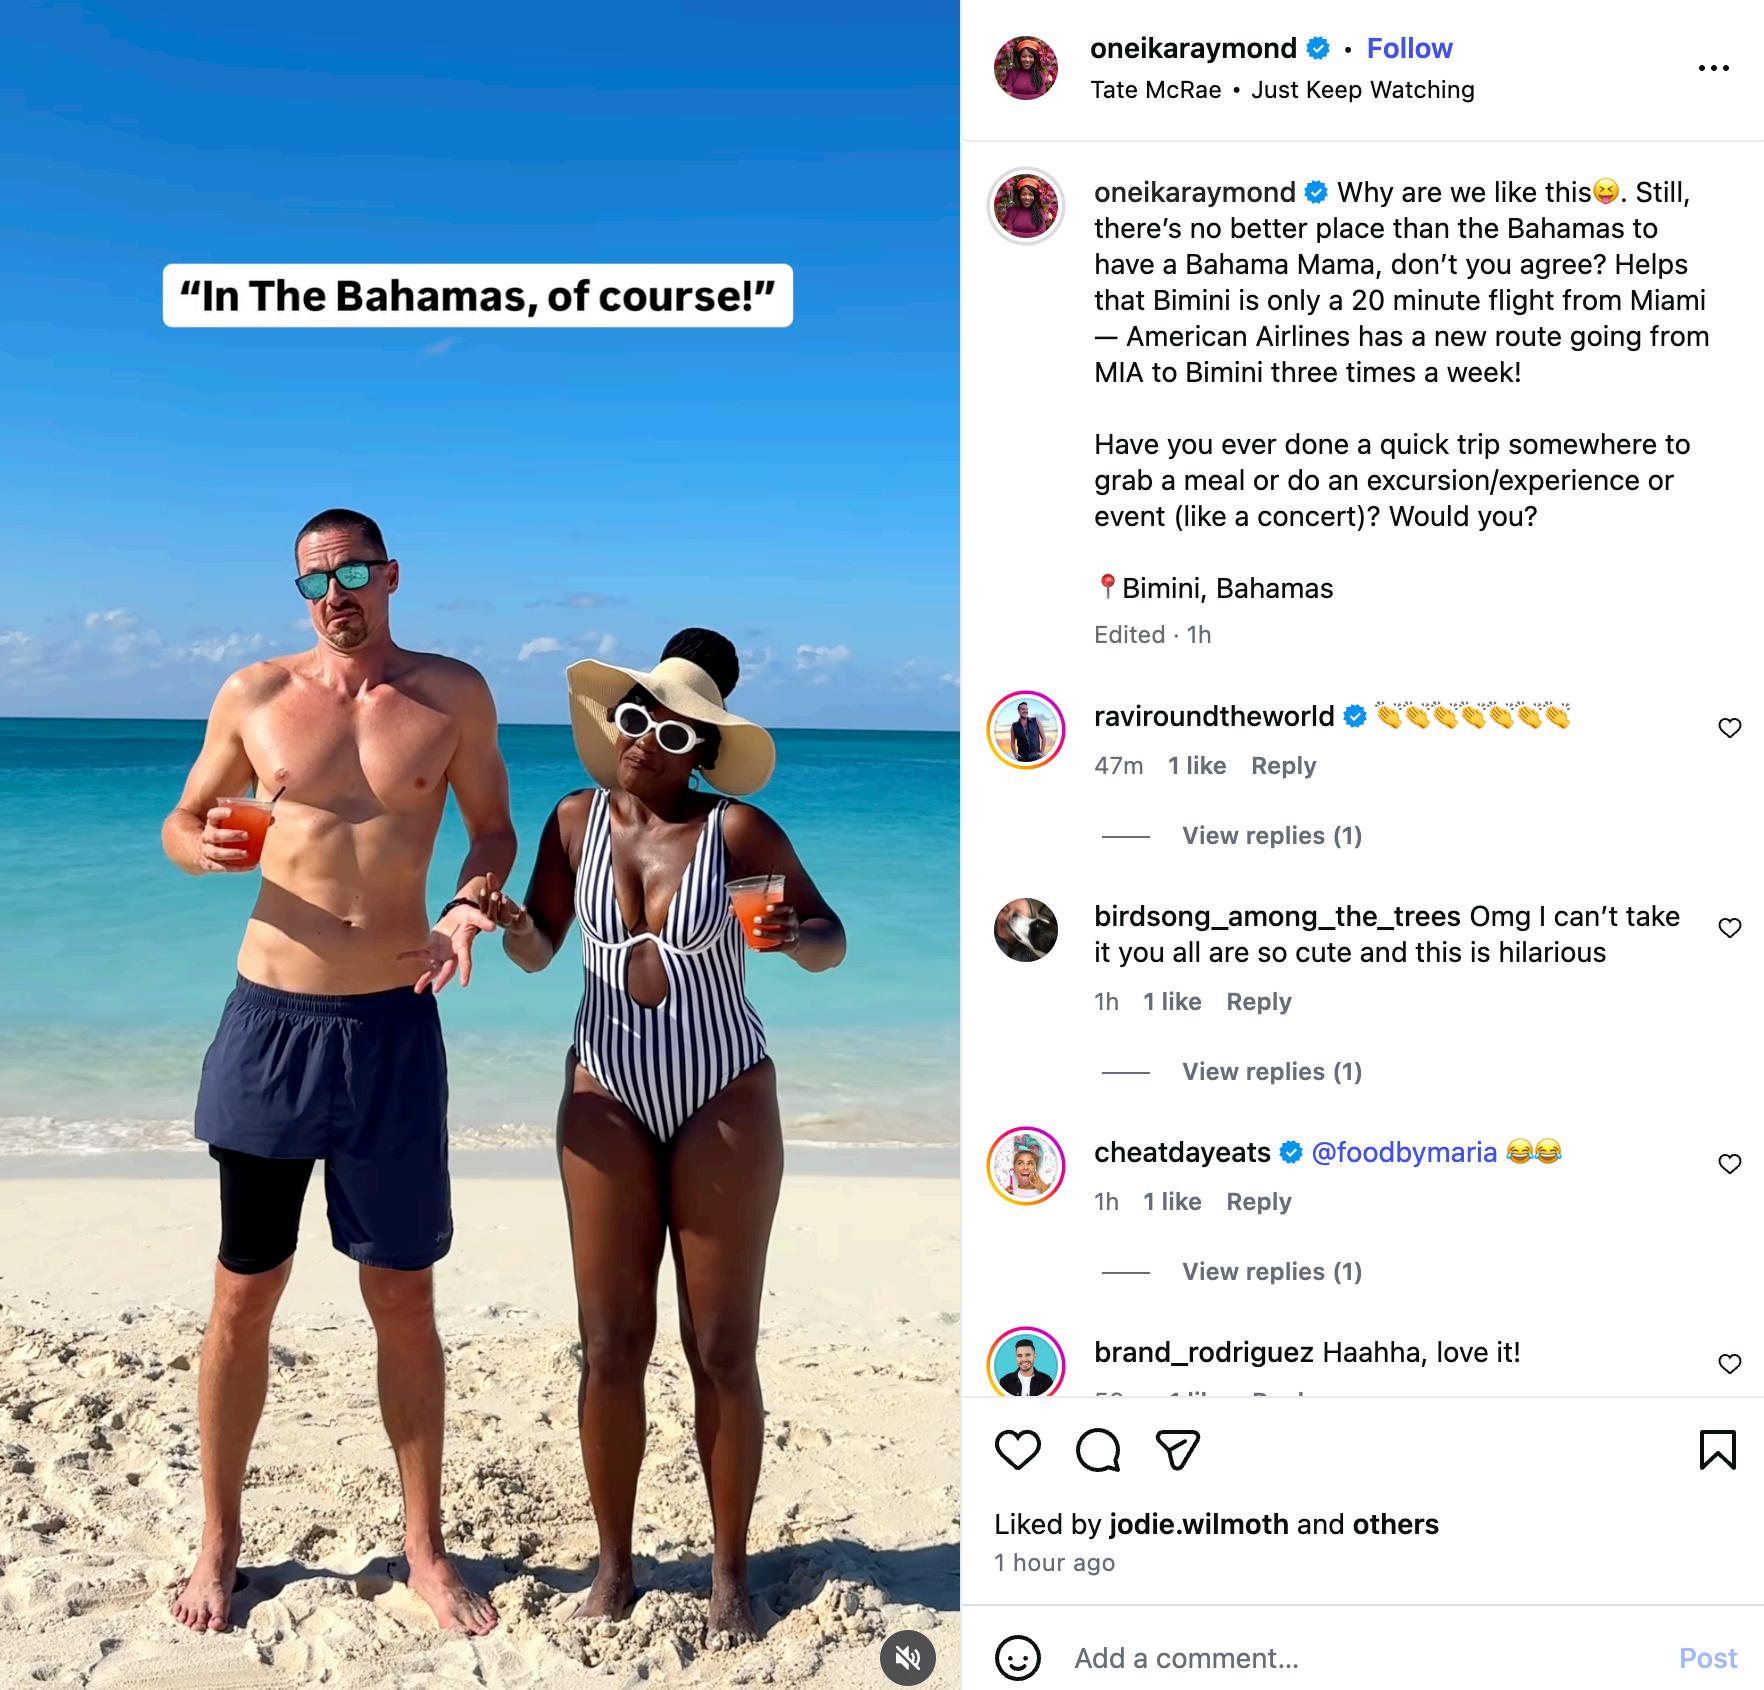The height and width of the screenshot is (1690, 1764).
Task: Save post with bookmark icon
Action: pos(1717,1450)
